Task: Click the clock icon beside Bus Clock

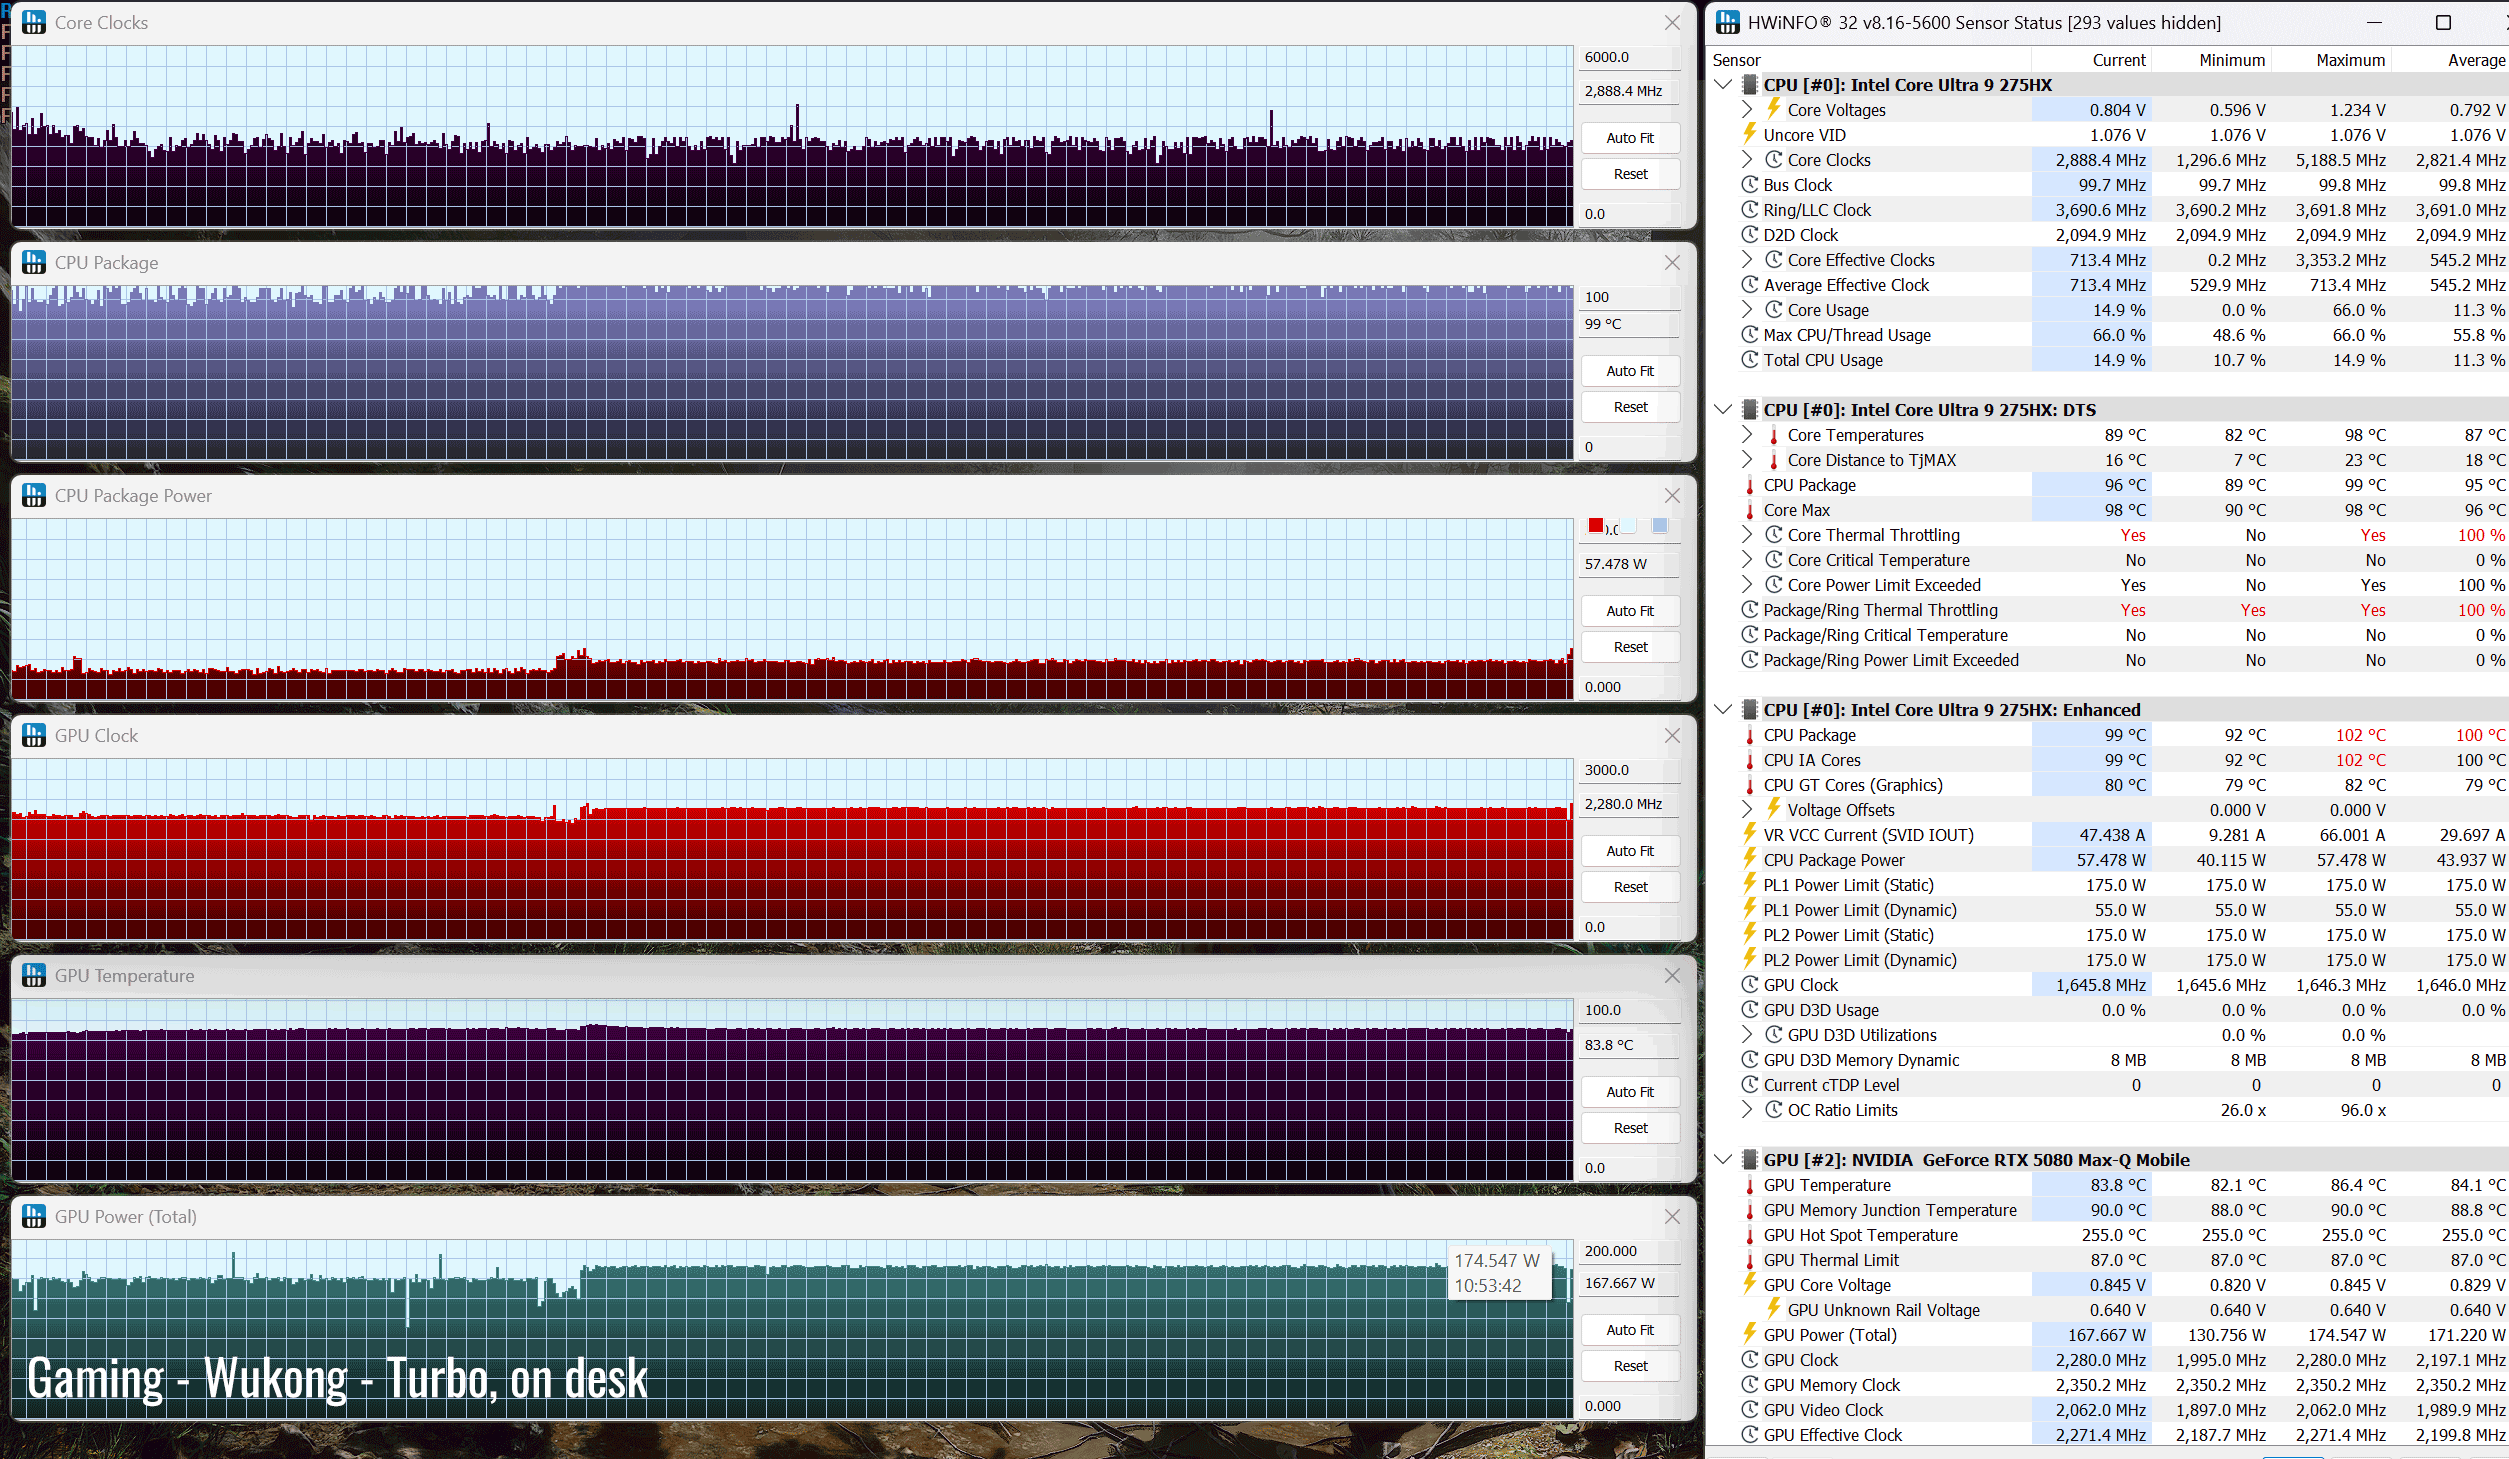Action: (x=1750, y=185)
